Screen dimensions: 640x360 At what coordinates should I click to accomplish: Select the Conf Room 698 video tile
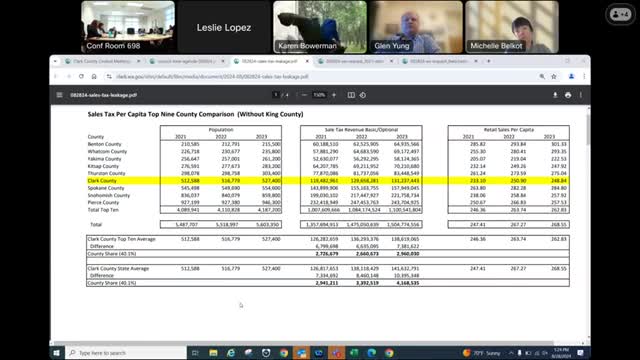click(128, 27)
